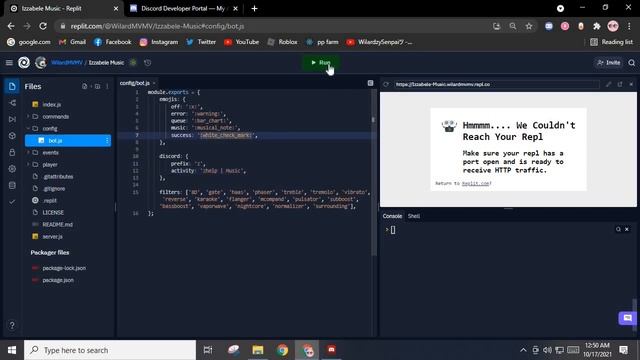Open the Version control sidebar panel
Viewport: 640px width, 360px height.
12,103
